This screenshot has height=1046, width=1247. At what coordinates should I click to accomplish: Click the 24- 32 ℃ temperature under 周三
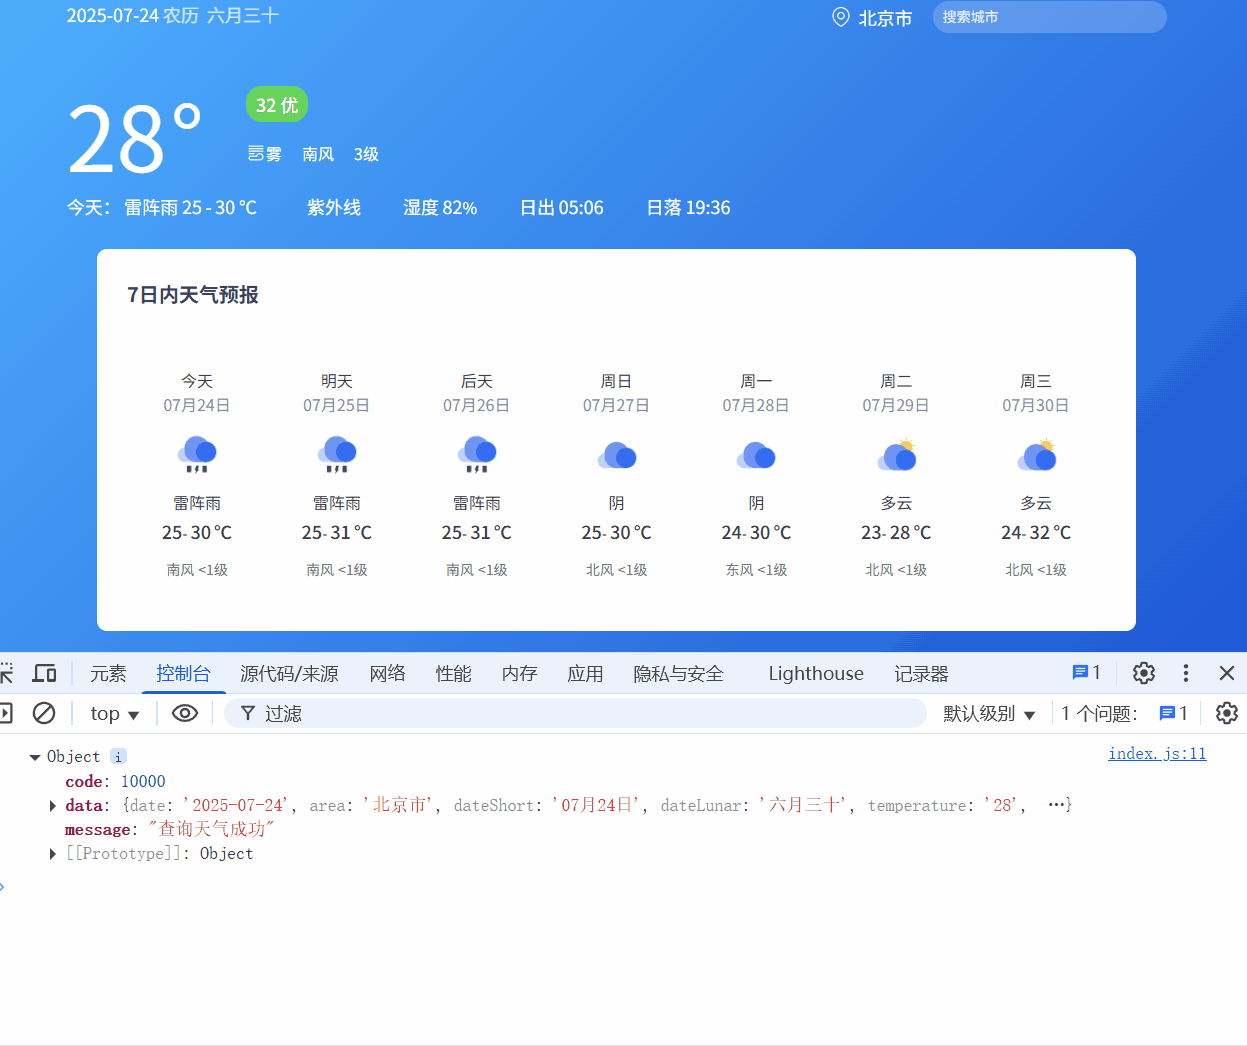click(x=1036, y=533)
